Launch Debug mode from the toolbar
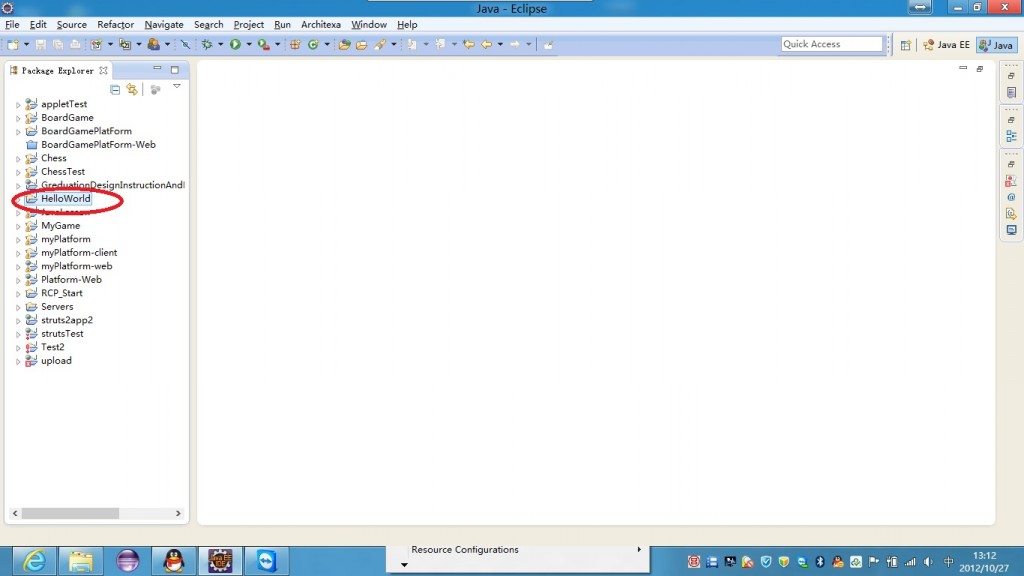The image size is (1024, 576). [x=209, y=44]
